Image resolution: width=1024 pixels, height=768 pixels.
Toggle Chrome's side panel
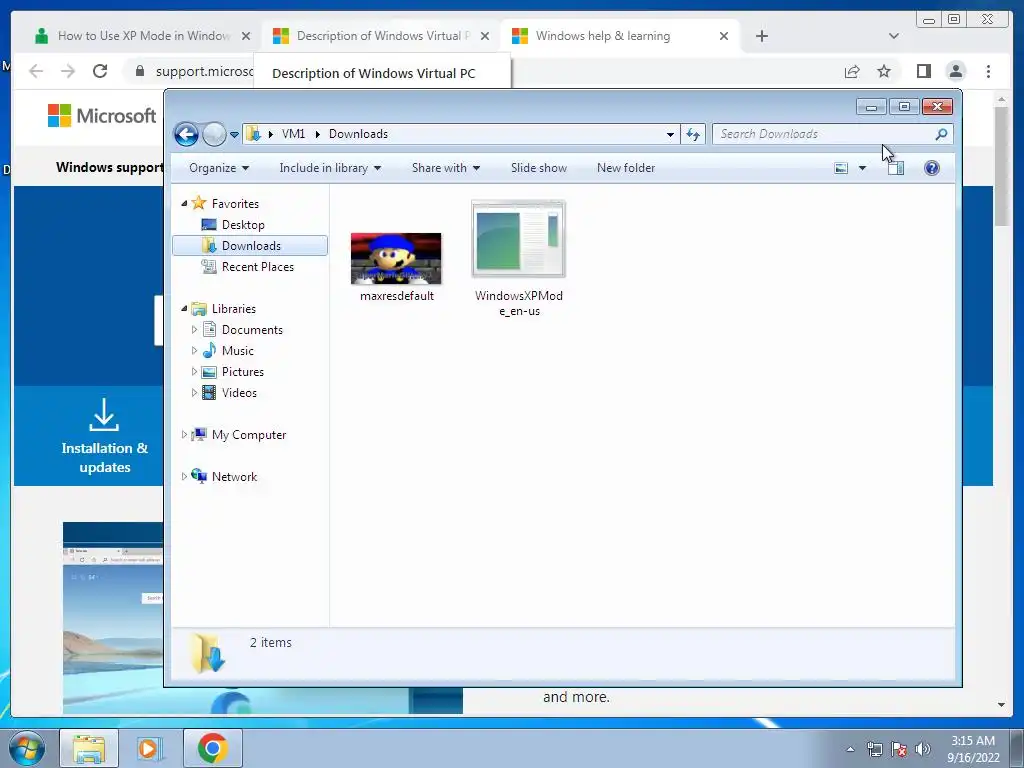click(x=923, y=71)
